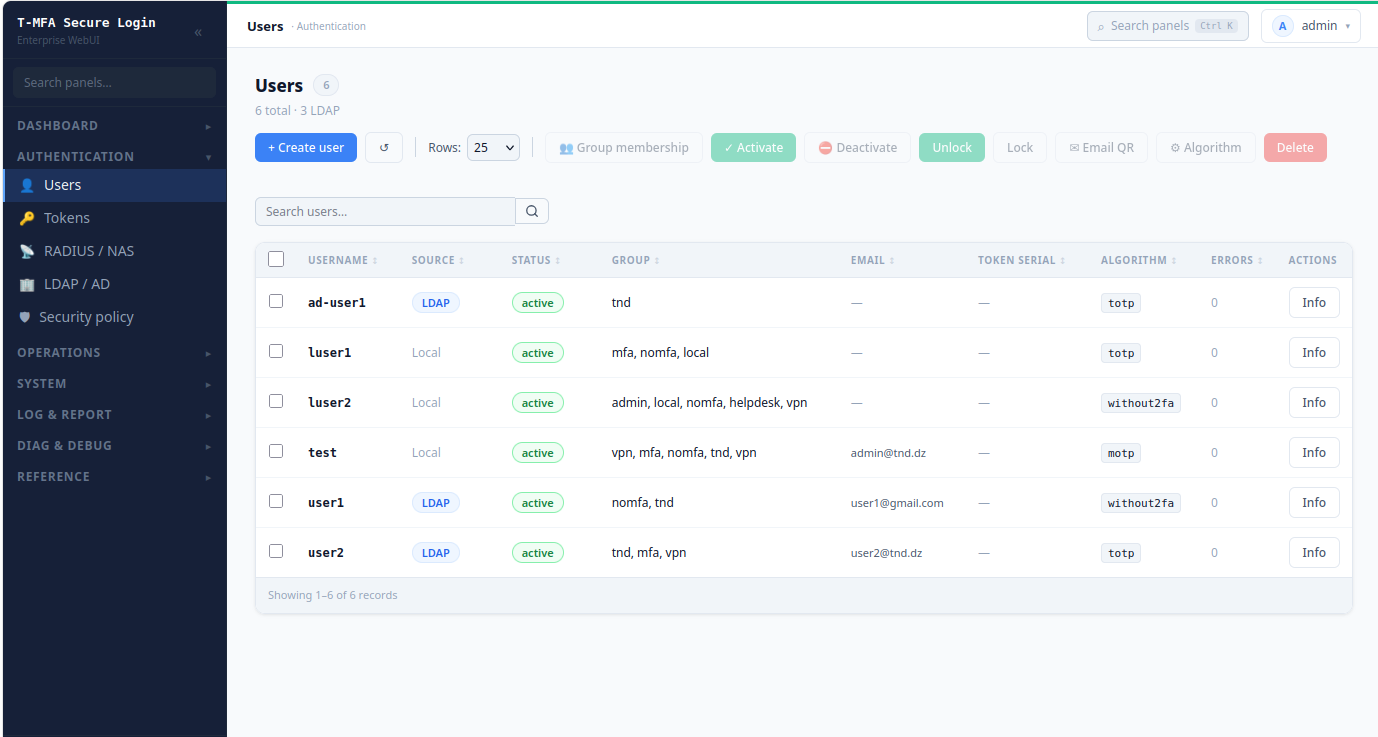This screenshot has width=1378, height=737.
Task: Expand the Operations sidebar section
Action: [x=113, y=353]
